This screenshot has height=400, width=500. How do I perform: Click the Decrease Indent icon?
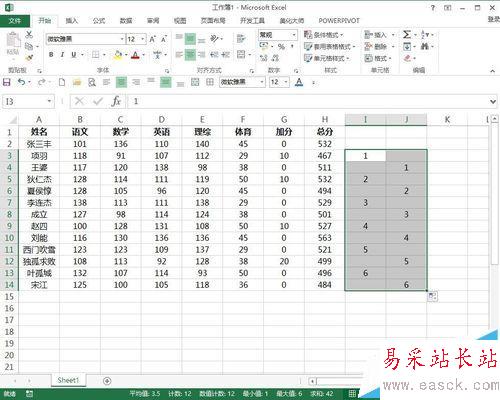pos(214,54)
